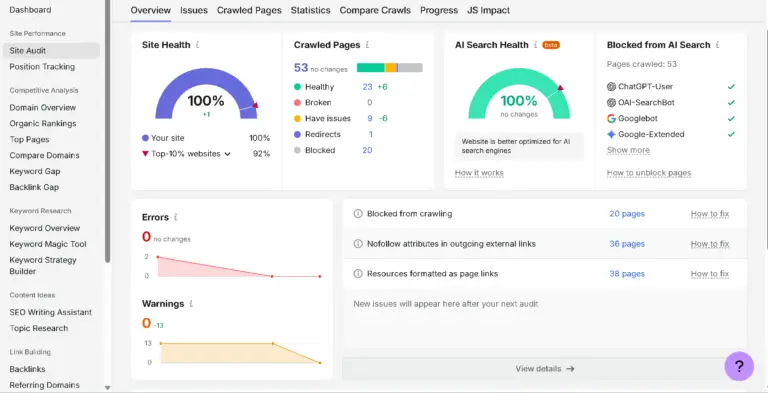Open the purple help question mark button
768x393 pixels.
pos(739,366)
